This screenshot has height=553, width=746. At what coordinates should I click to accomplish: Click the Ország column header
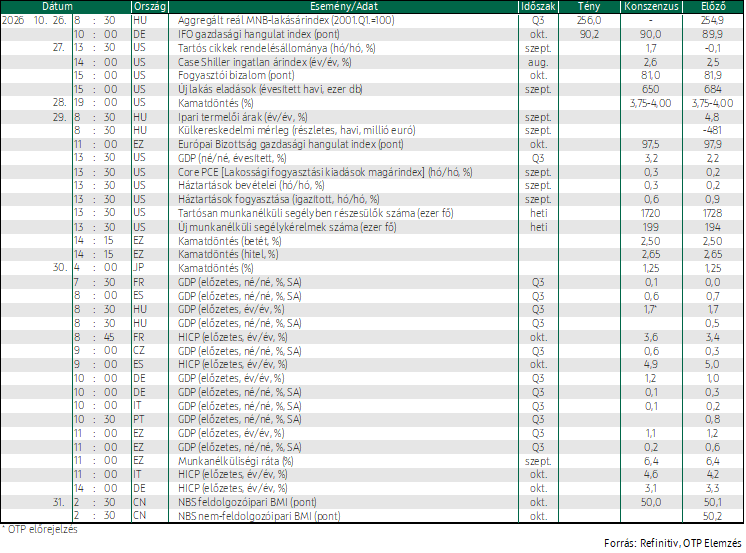pyautogui.click(x=150, y=6)
